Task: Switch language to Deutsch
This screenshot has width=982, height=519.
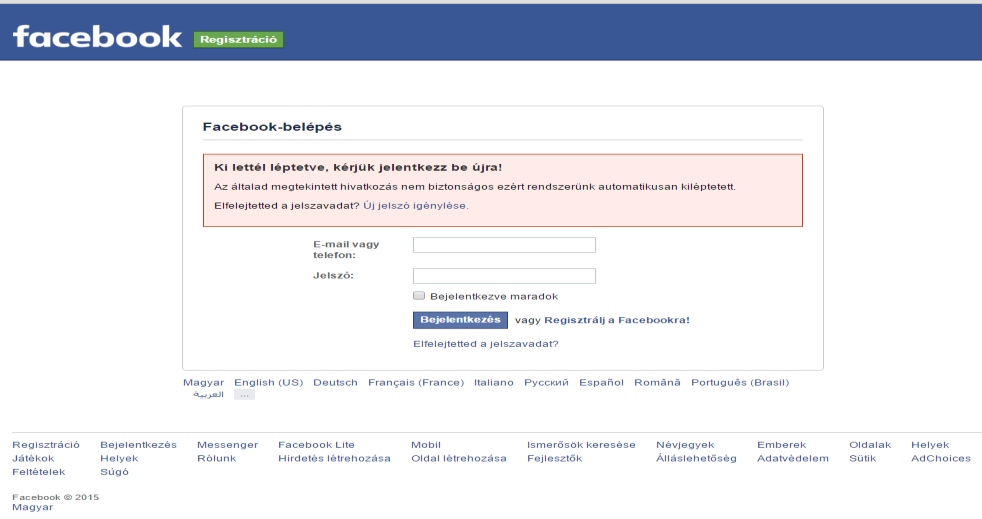Action: (x=335, y=383)
